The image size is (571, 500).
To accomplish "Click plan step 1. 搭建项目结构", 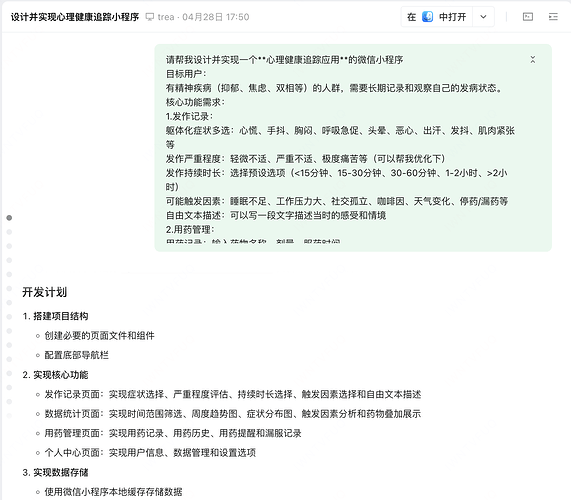I will (x=55, y=316).
